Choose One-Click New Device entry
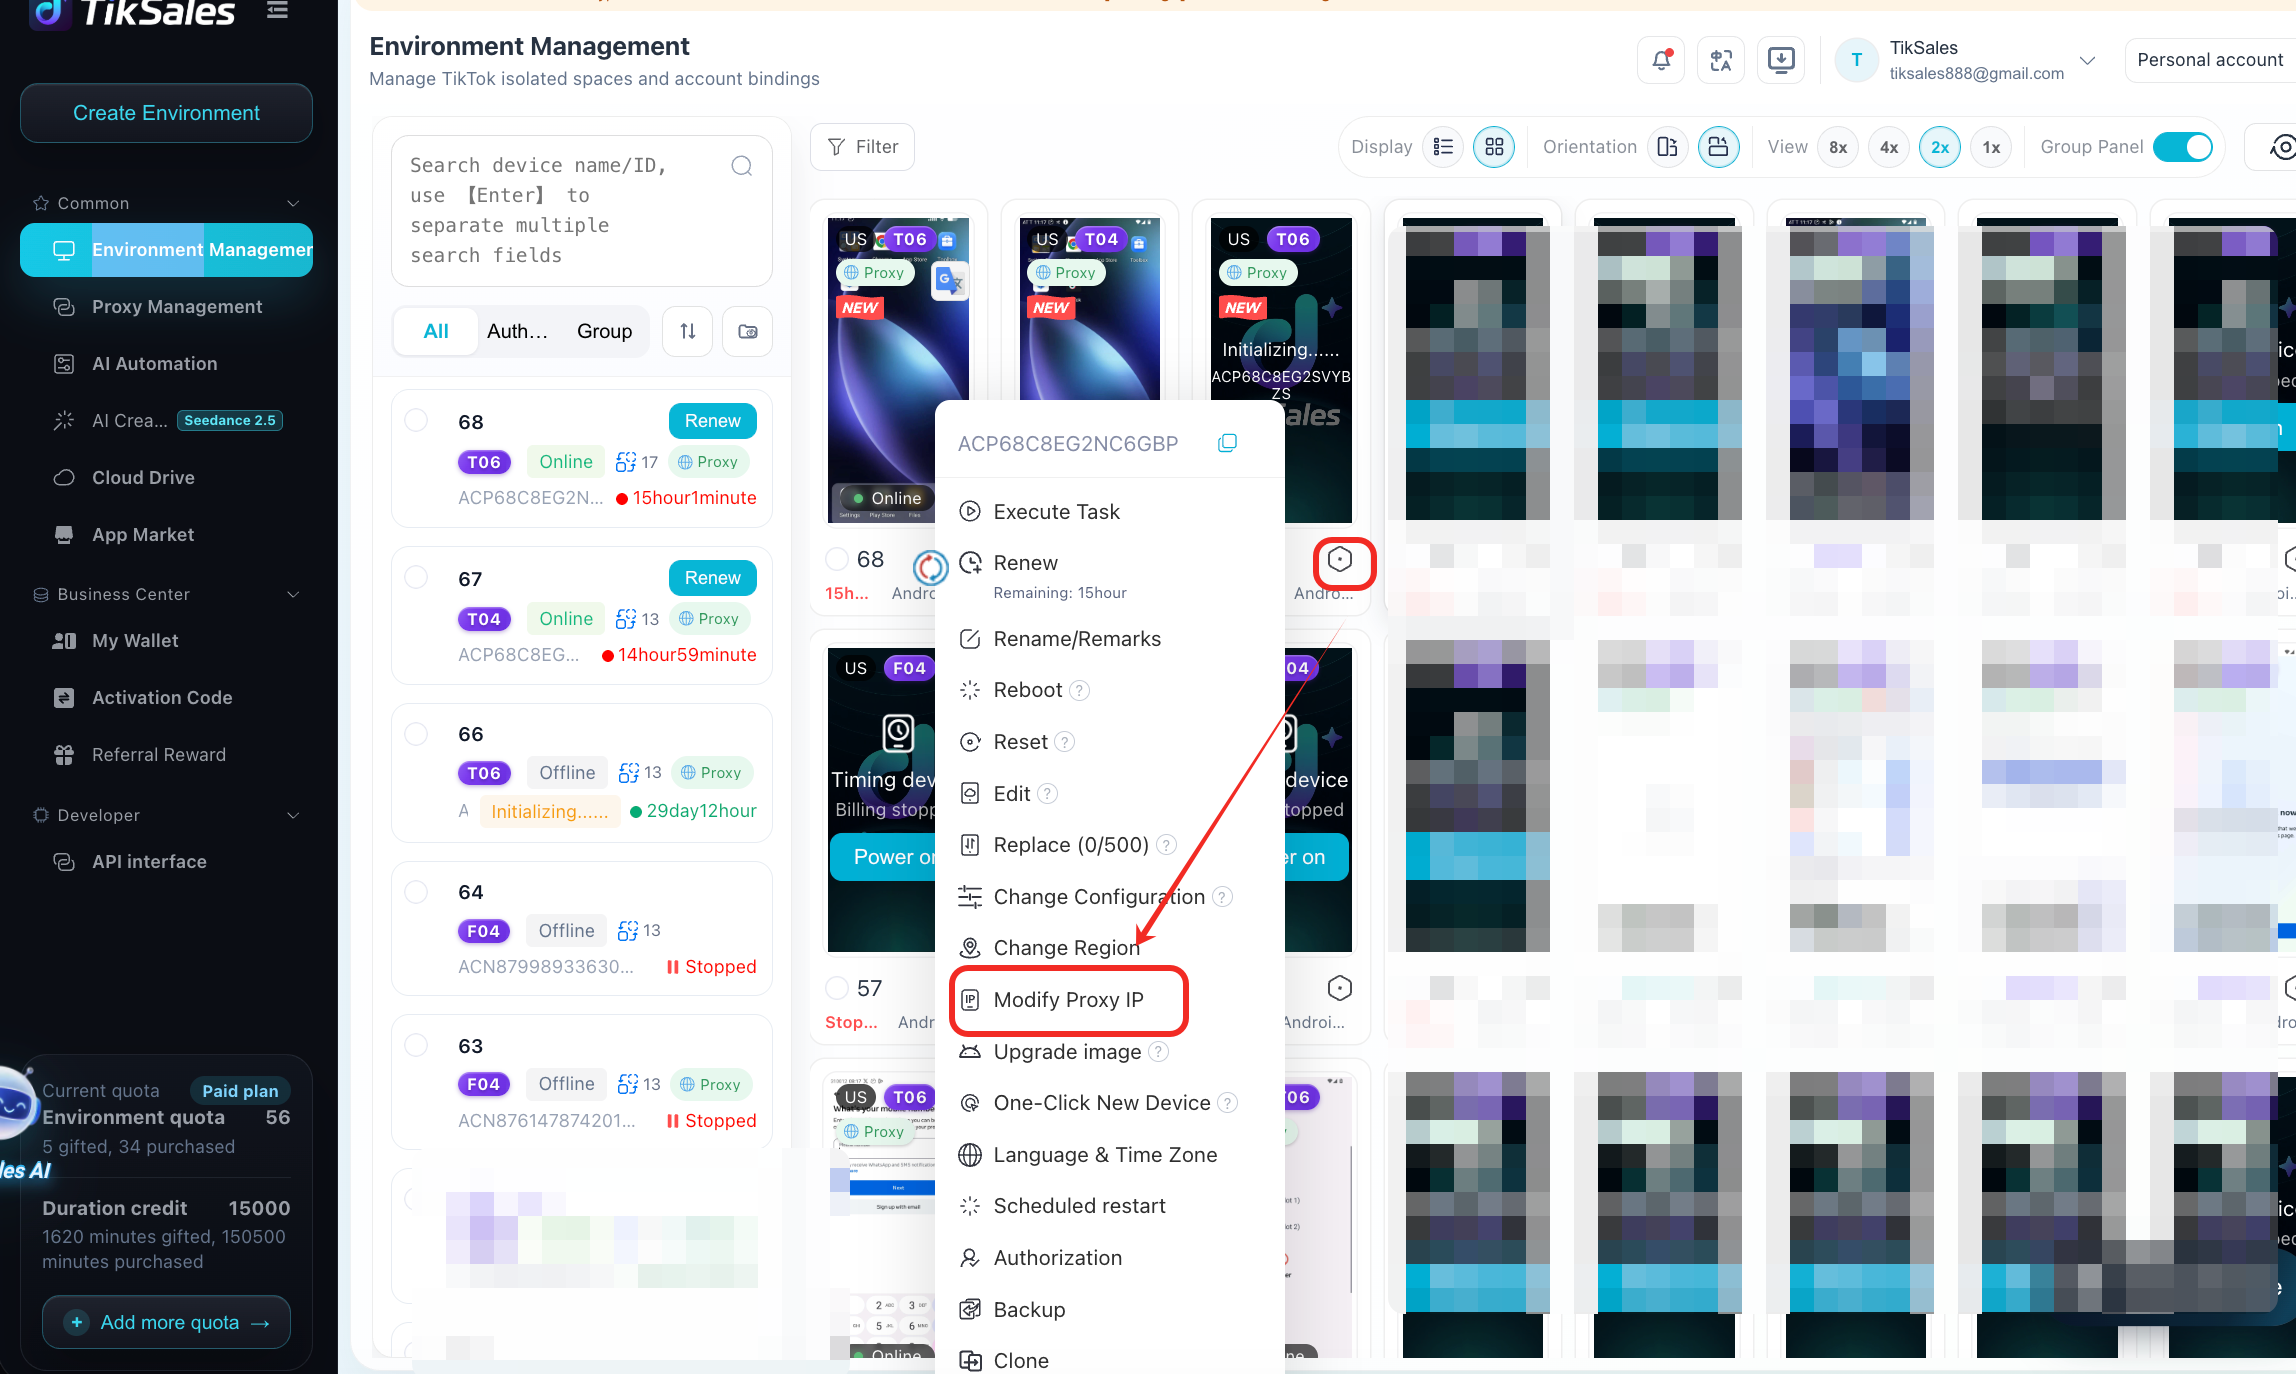The height and width of the screenshot is (1374, 2296). 1110,1103
